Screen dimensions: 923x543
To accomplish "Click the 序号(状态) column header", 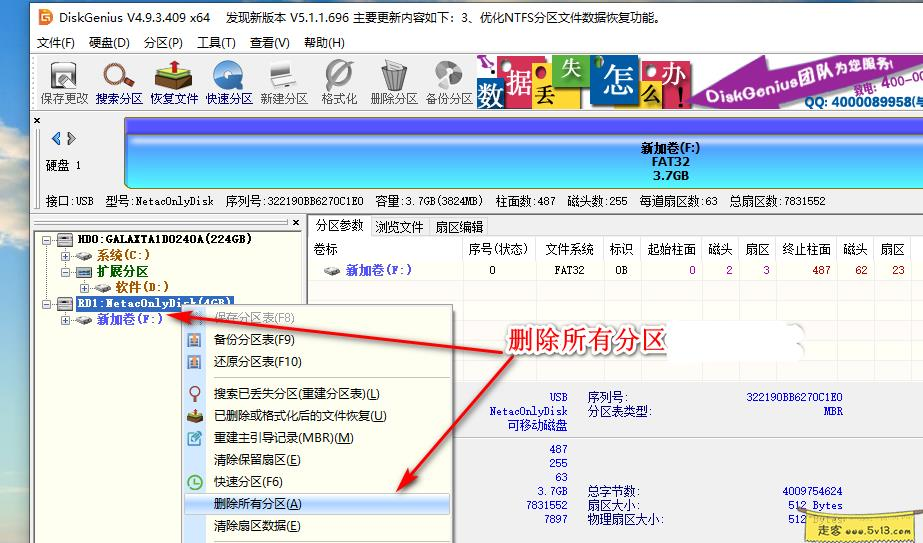I will pyautogui.click(x=498, y=249).
